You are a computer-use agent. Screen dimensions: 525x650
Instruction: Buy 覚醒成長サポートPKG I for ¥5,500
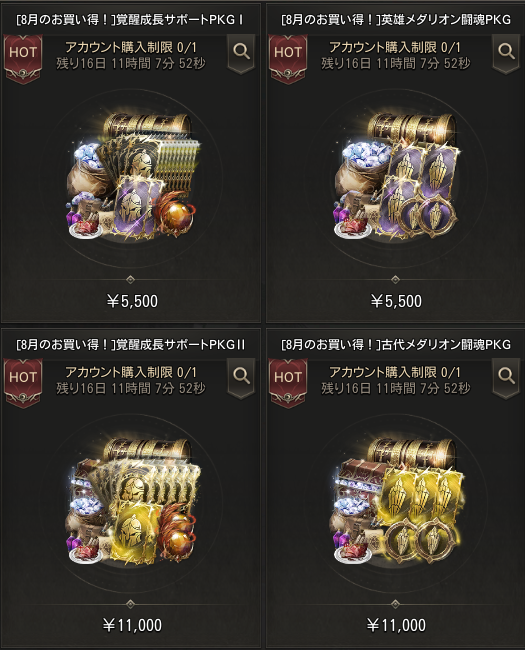pos(132,301)
